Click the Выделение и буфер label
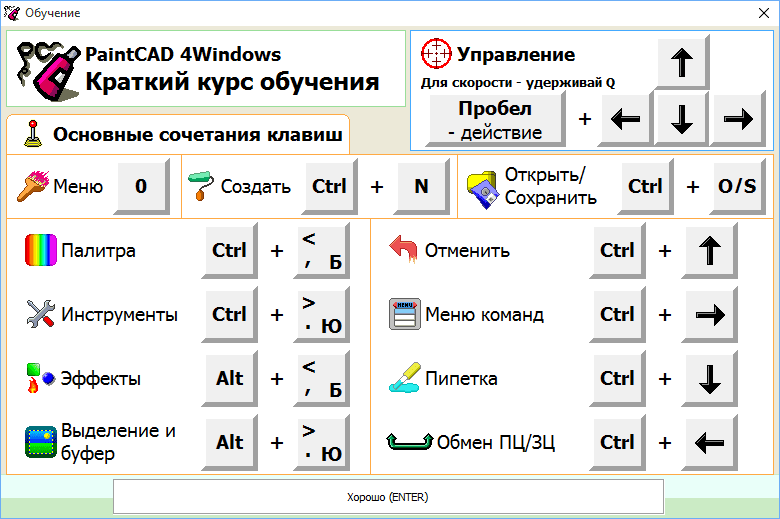 (118, 442)
